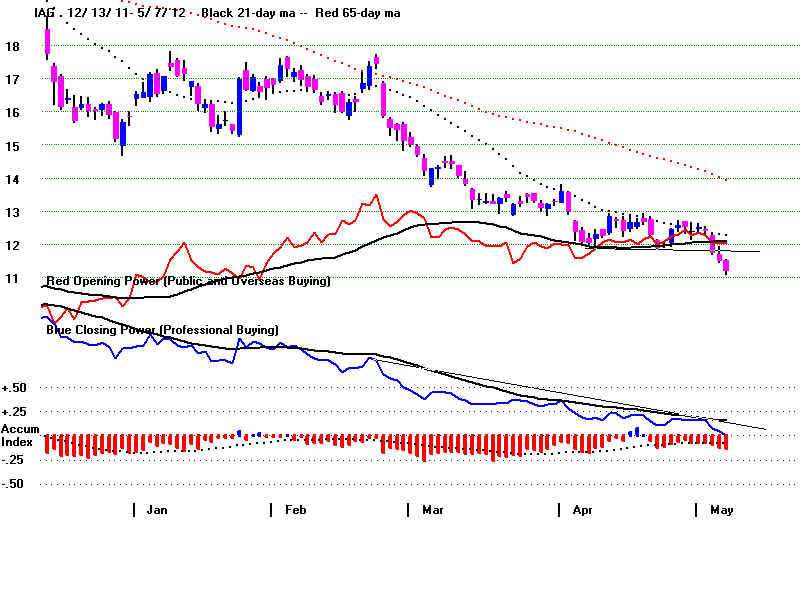The height and width of the screenshot is (600, 800).
Task: Click the -.25 accumulation scale label
Action: pos(14,459)
